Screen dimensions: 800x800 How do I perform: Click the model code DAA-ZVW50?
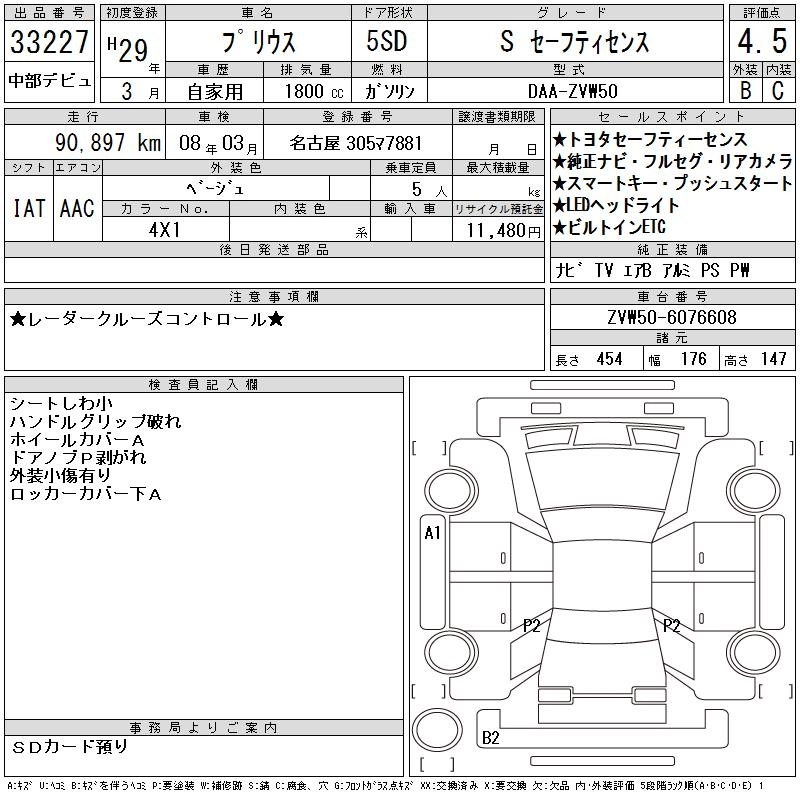tap(573, 90)
